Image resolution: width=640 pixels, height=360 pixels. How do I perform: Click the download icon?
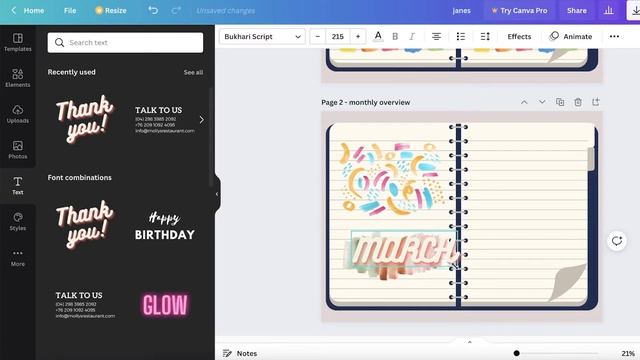[634, 11]
